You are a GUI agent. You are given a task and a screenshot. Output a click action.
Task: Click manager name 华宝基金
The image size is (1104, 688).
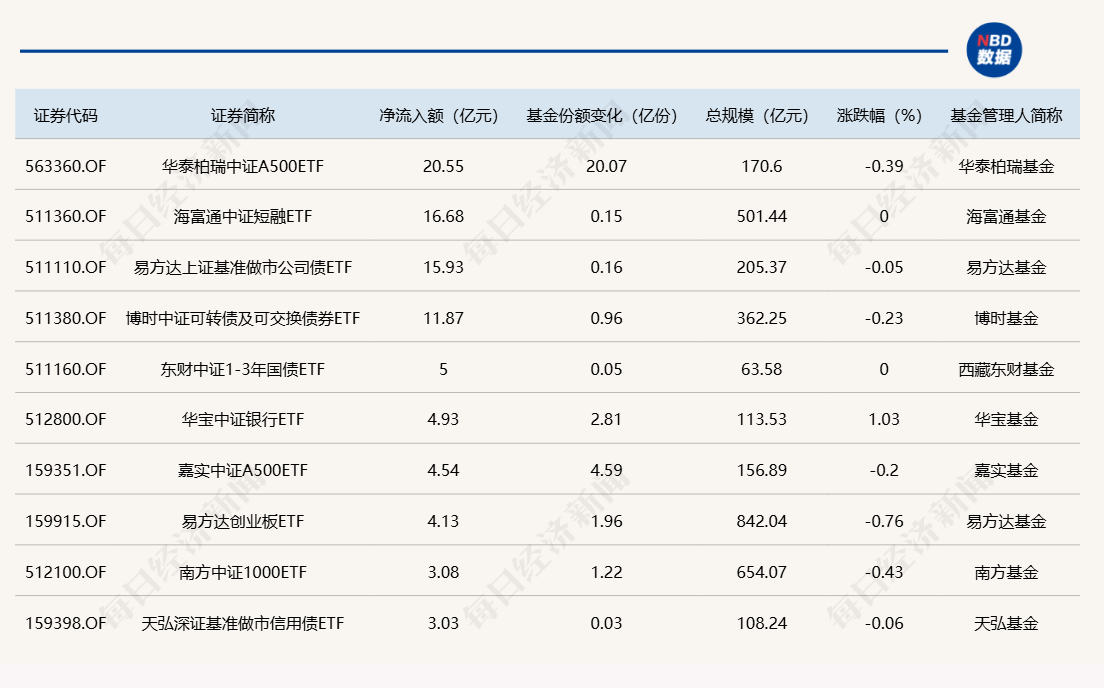coord(1006,420)
